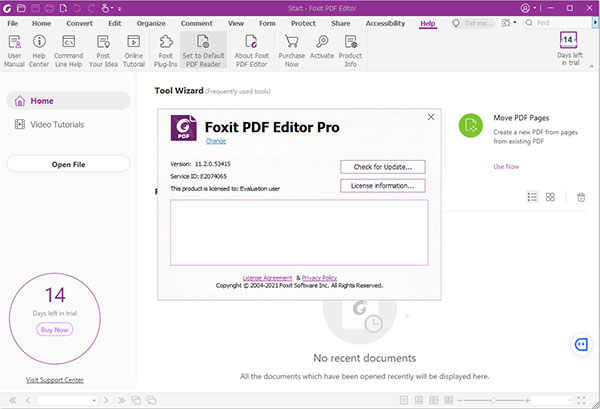This screenshot has width=600, height=409.
Task: Click the Purchase Now cart icon
Action: click(x=292, y=41)
